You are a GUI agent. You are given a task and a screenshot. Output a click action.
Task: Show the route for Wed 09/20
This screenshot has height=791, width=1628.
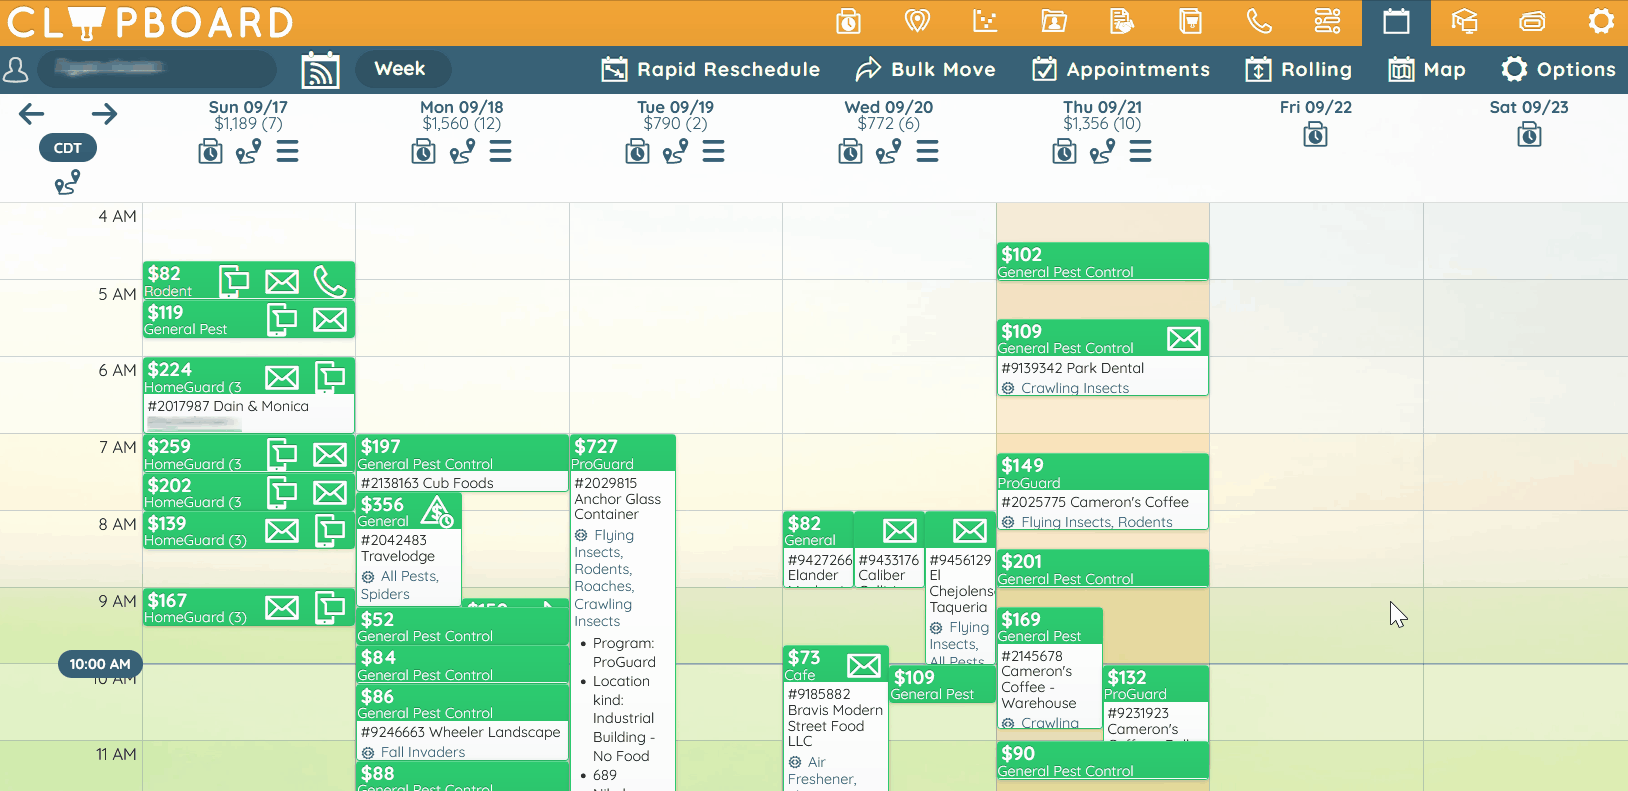pos(888,151)
